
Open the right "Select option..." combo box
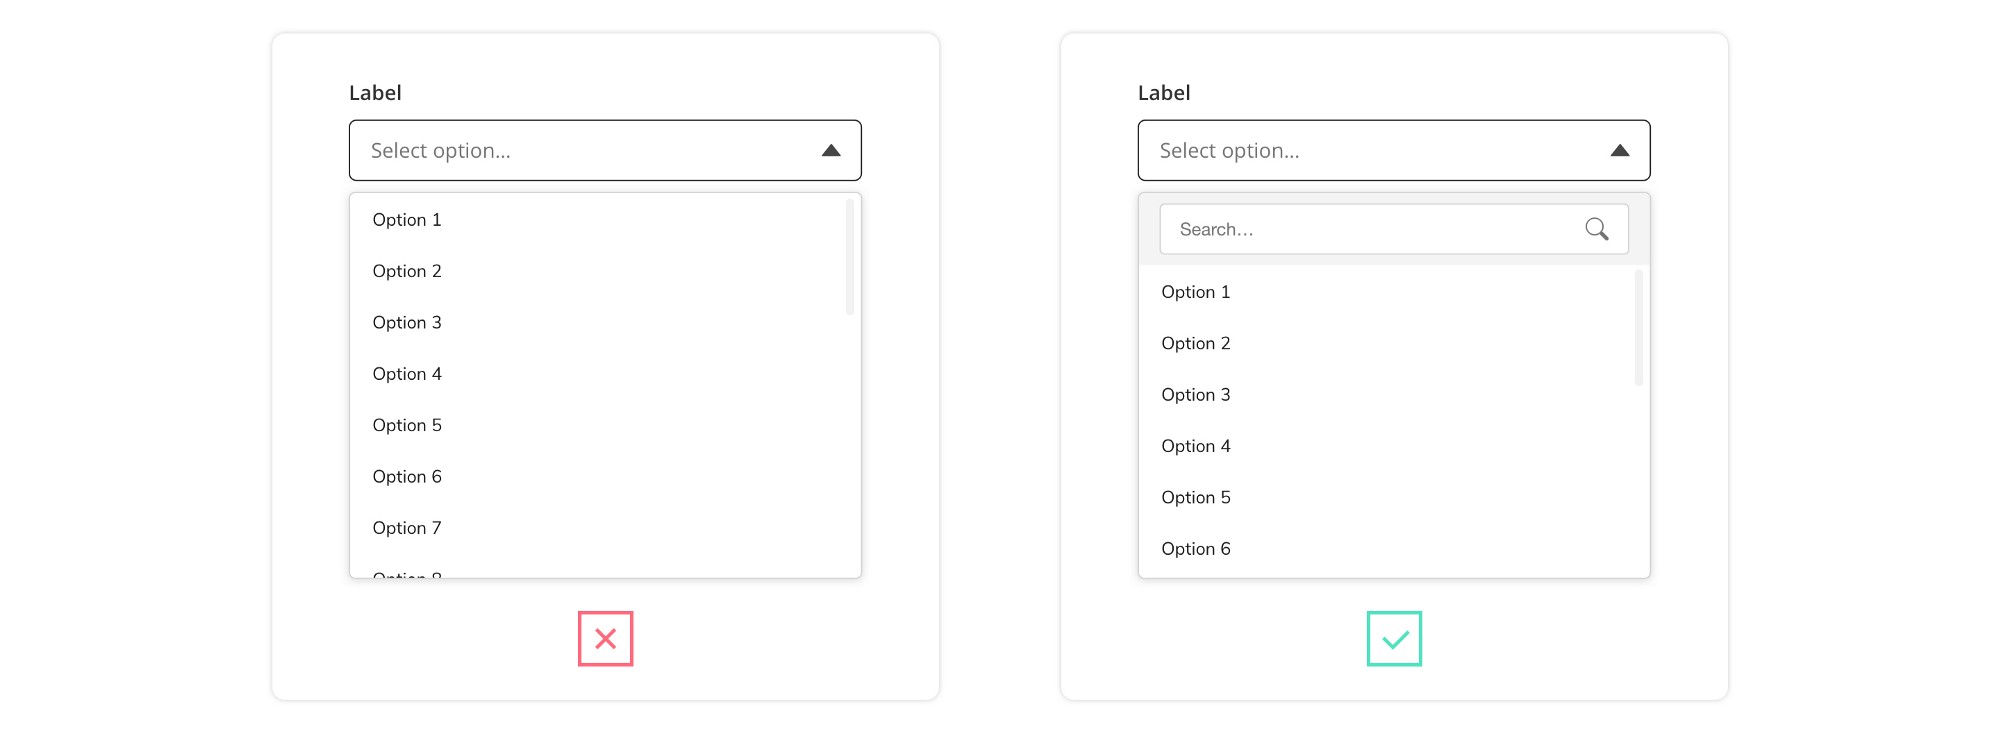coord(1394,151)
